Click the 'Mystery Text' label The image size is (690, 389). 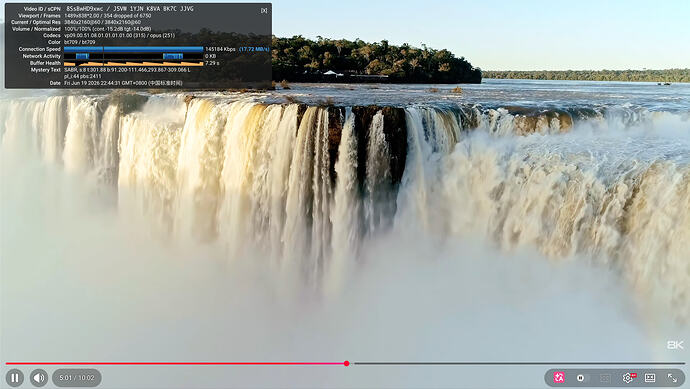pos(46,70)
